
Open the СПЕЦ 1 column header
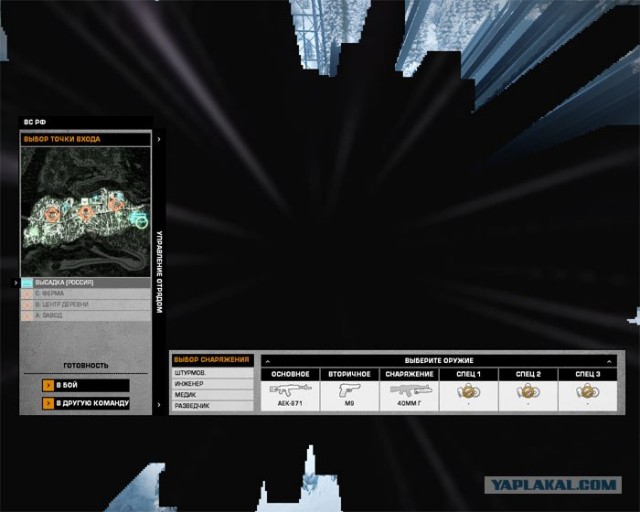[469, 374]
